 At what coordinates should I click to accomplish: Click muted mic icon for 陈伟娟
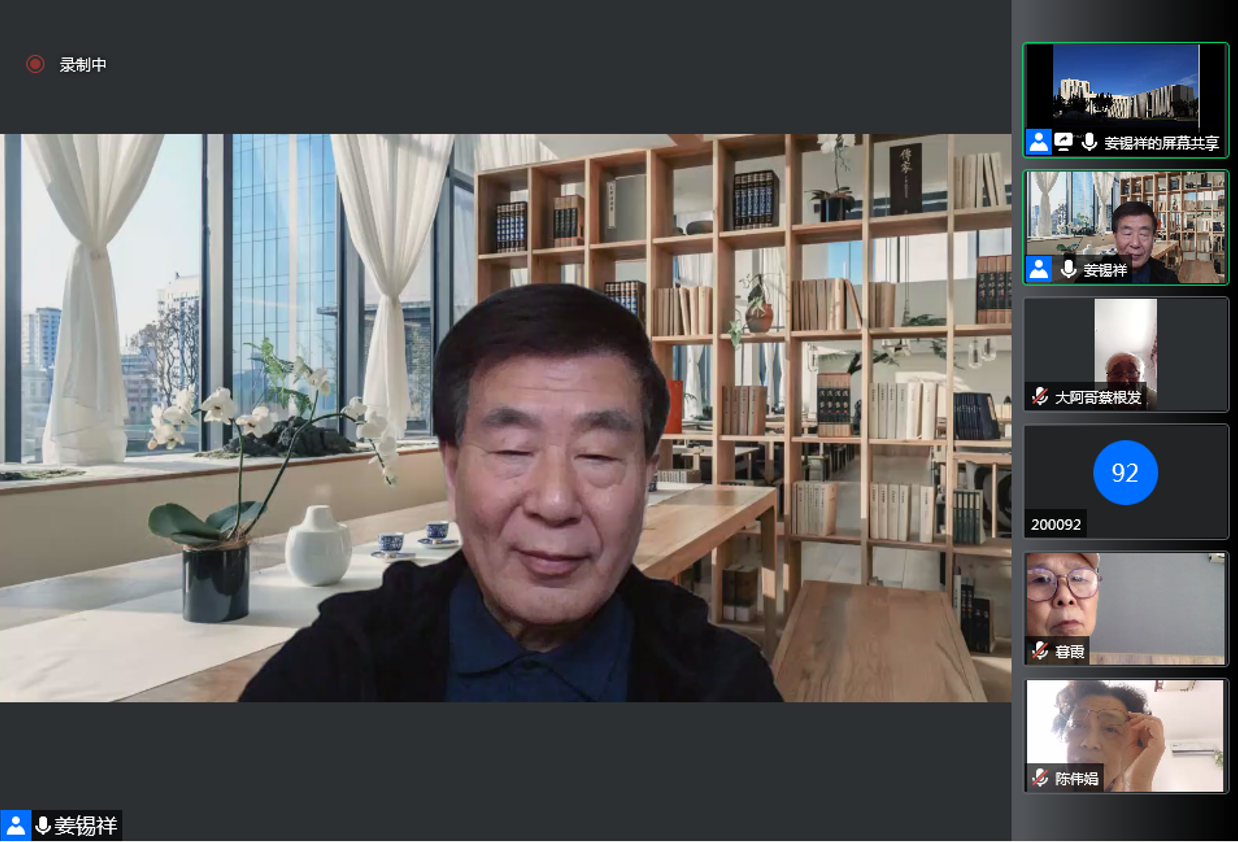coord(1040,778)
